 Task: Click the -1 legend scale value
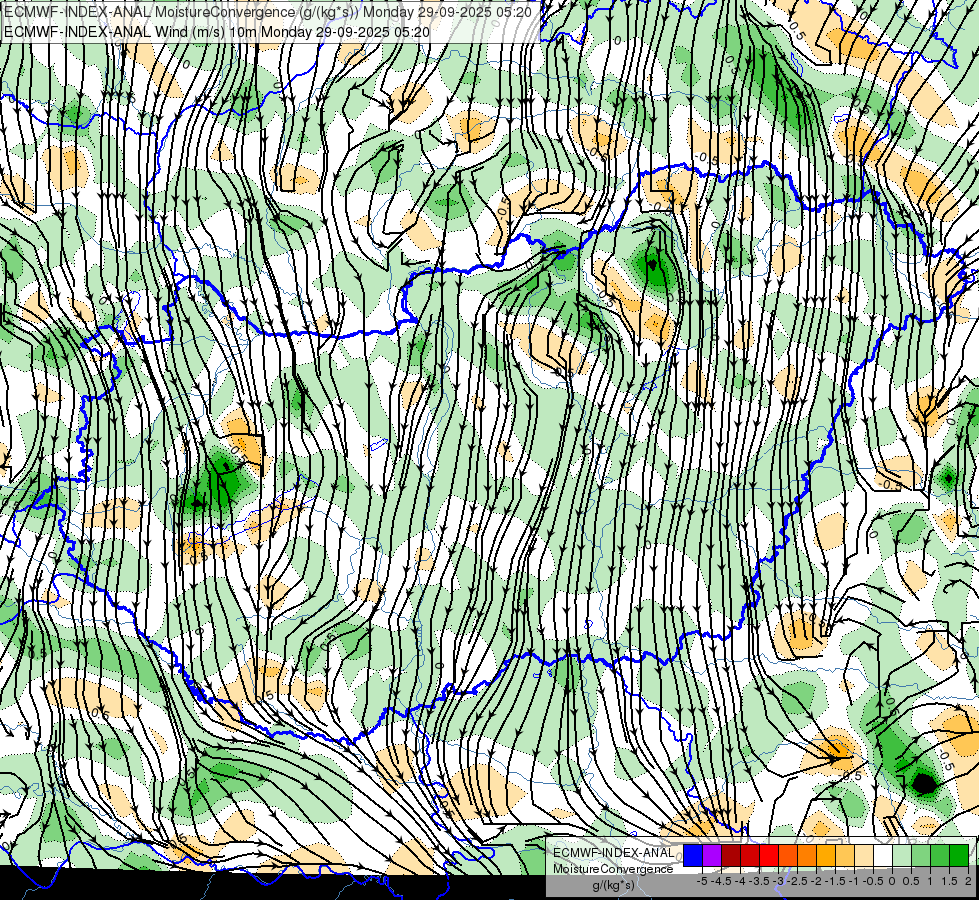point(854,881)
